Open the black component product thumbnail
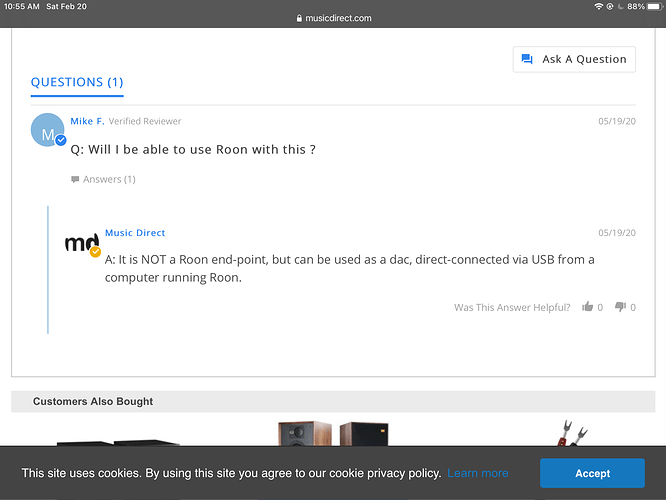 [x=118, y=443]
